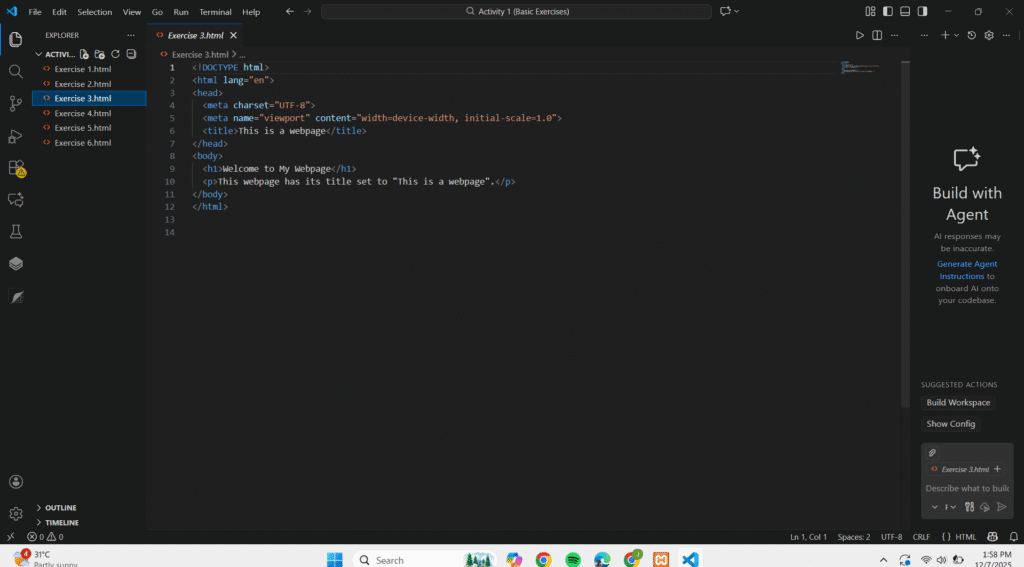This screenshot has width=1024, height=567.
Task: Open the Run and Debug view
Action: [x=15, y=136]
